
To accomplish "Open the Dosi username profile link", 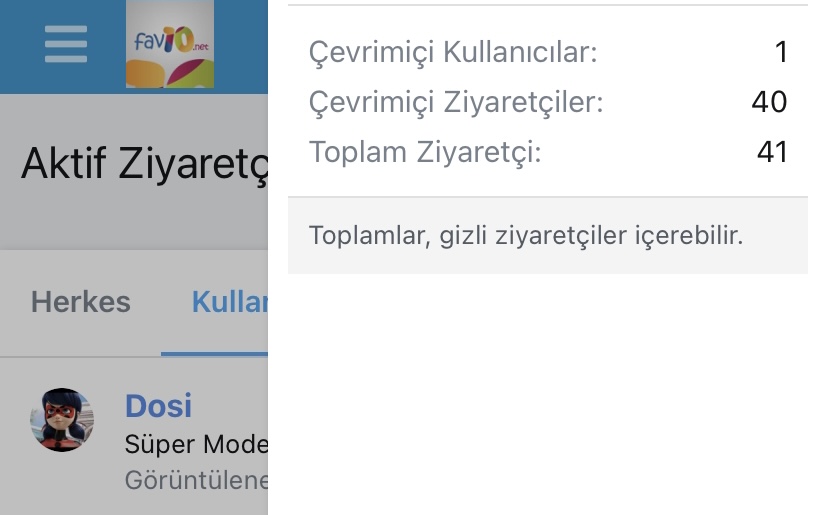I will coord(158,406).
